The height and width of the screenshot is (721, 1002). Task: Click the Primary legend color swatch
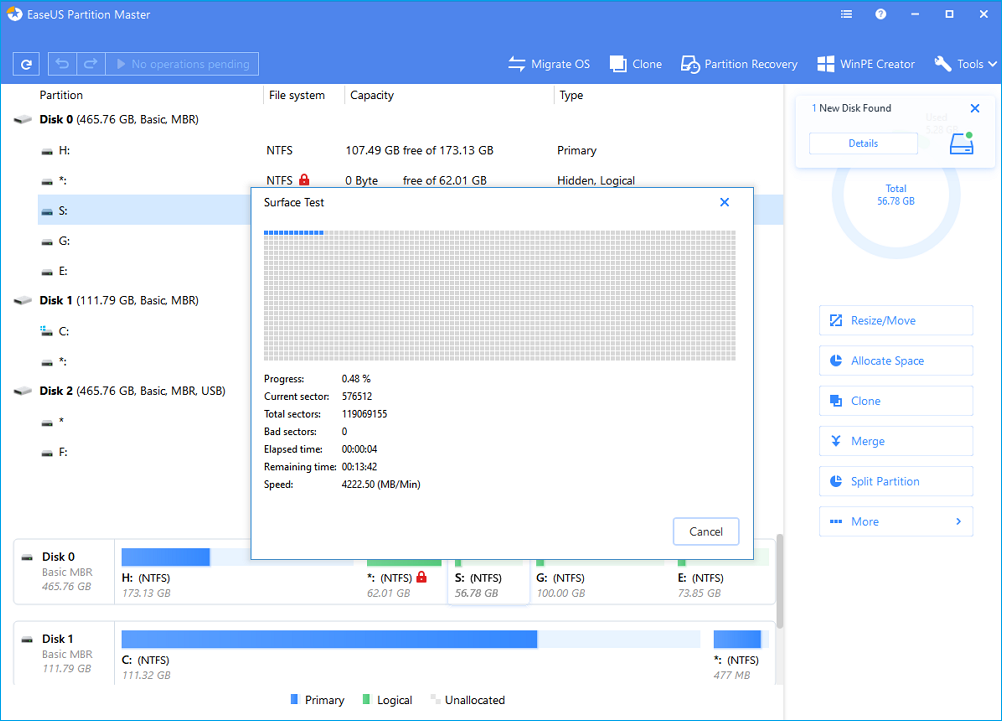tap(294, 699)
